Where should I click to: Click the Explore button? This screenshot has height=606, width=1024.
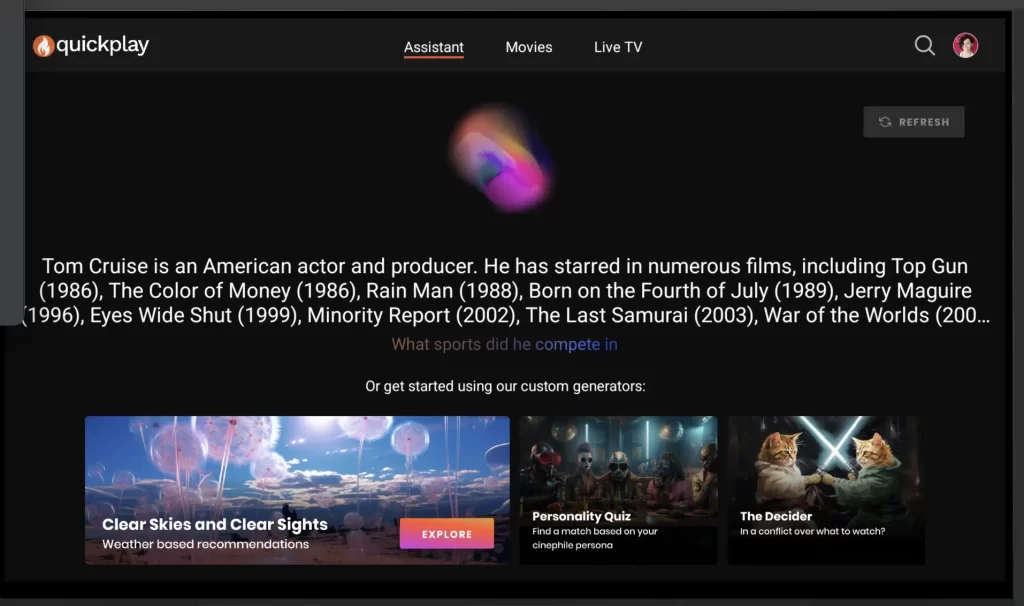coord(447,534)
